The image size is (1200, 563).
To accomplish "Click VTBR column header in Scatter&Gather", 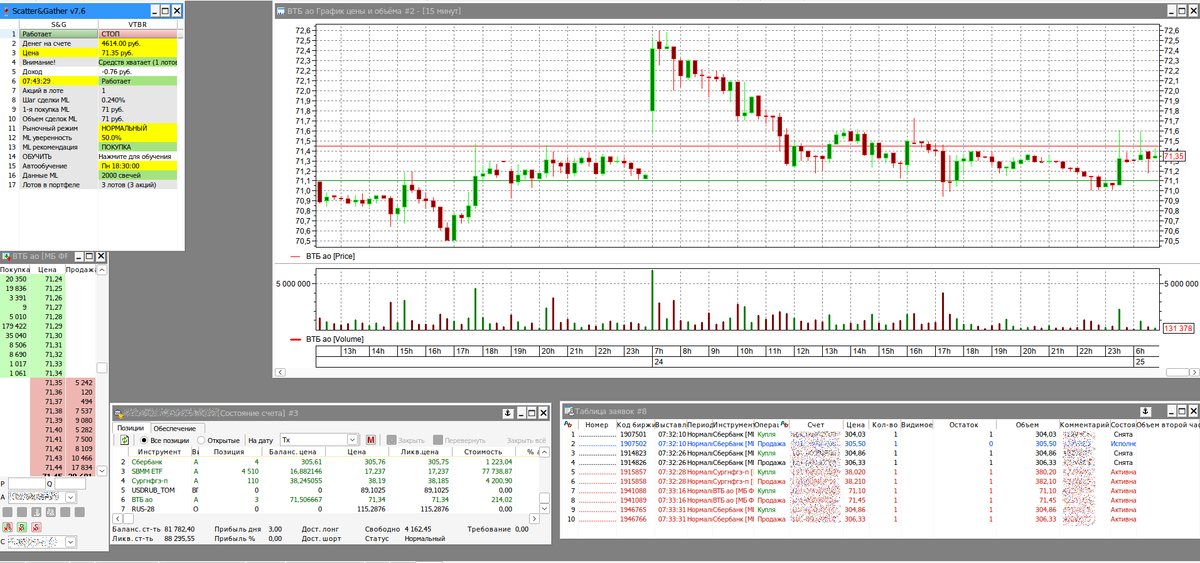I will click(138, 23).
